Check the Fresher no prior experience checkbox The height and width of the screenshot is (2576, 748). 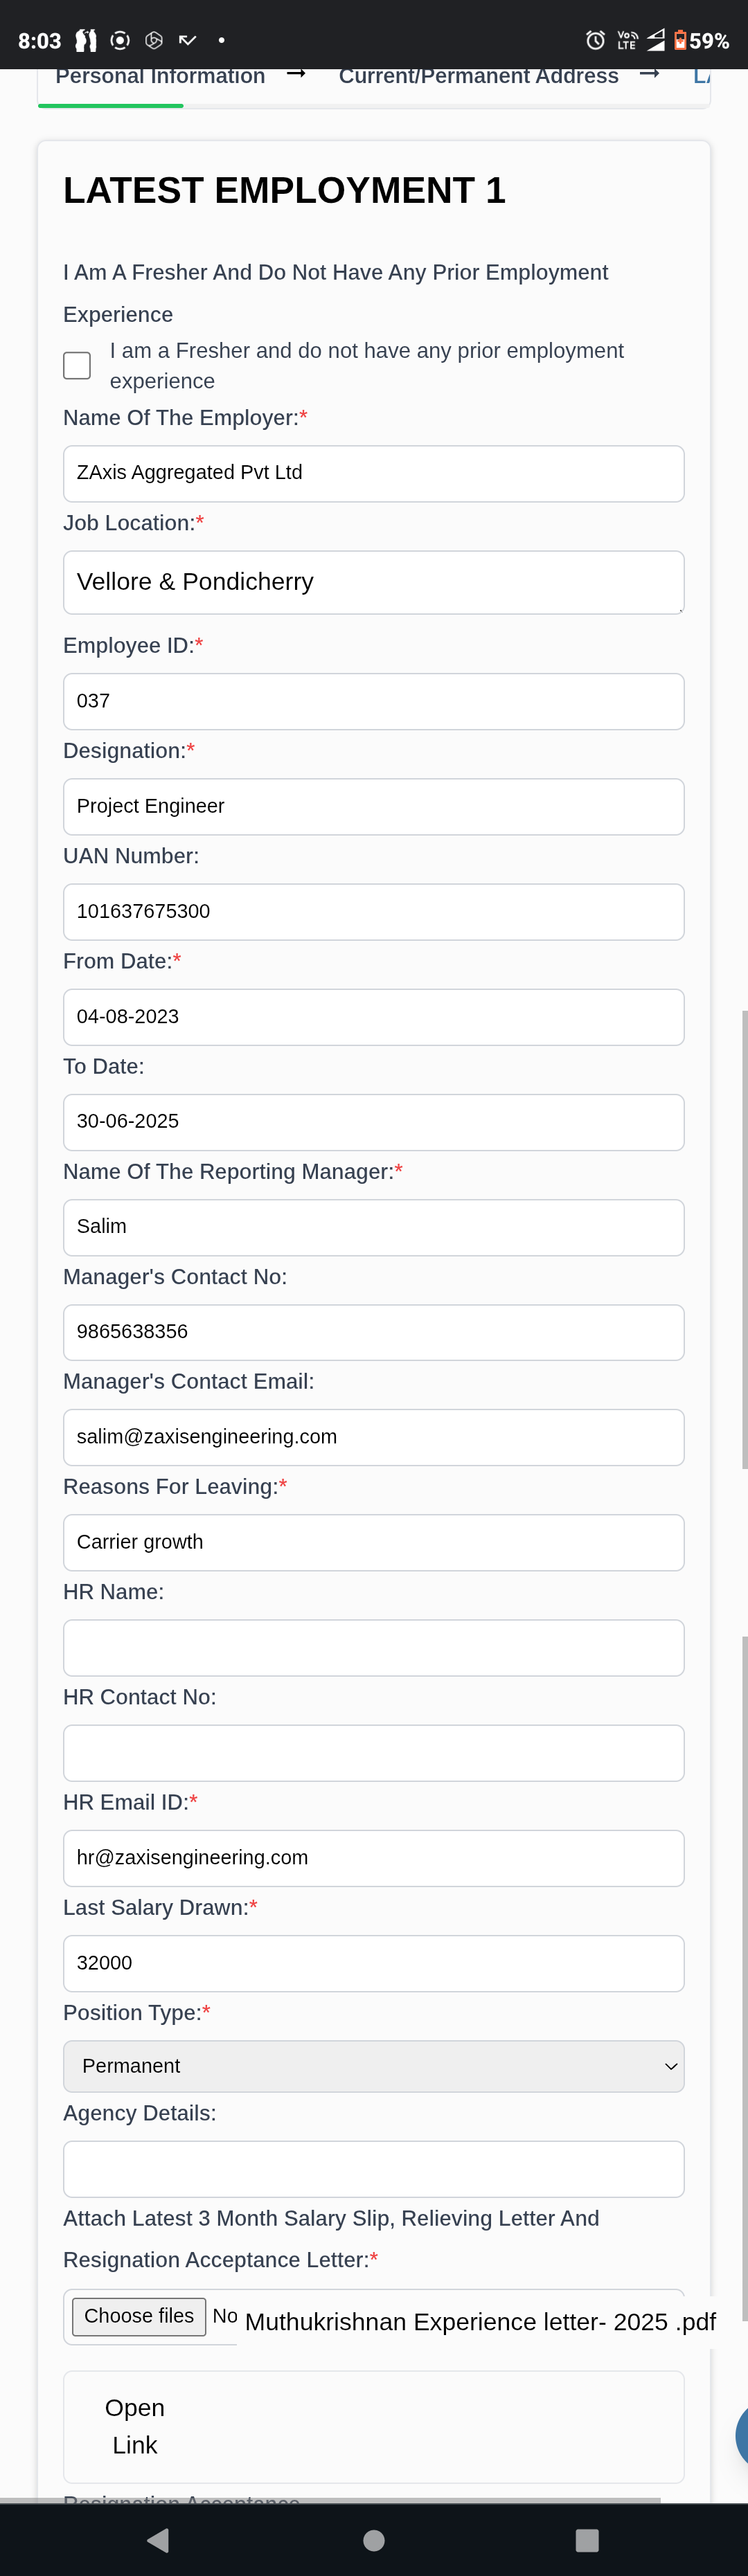77,365
